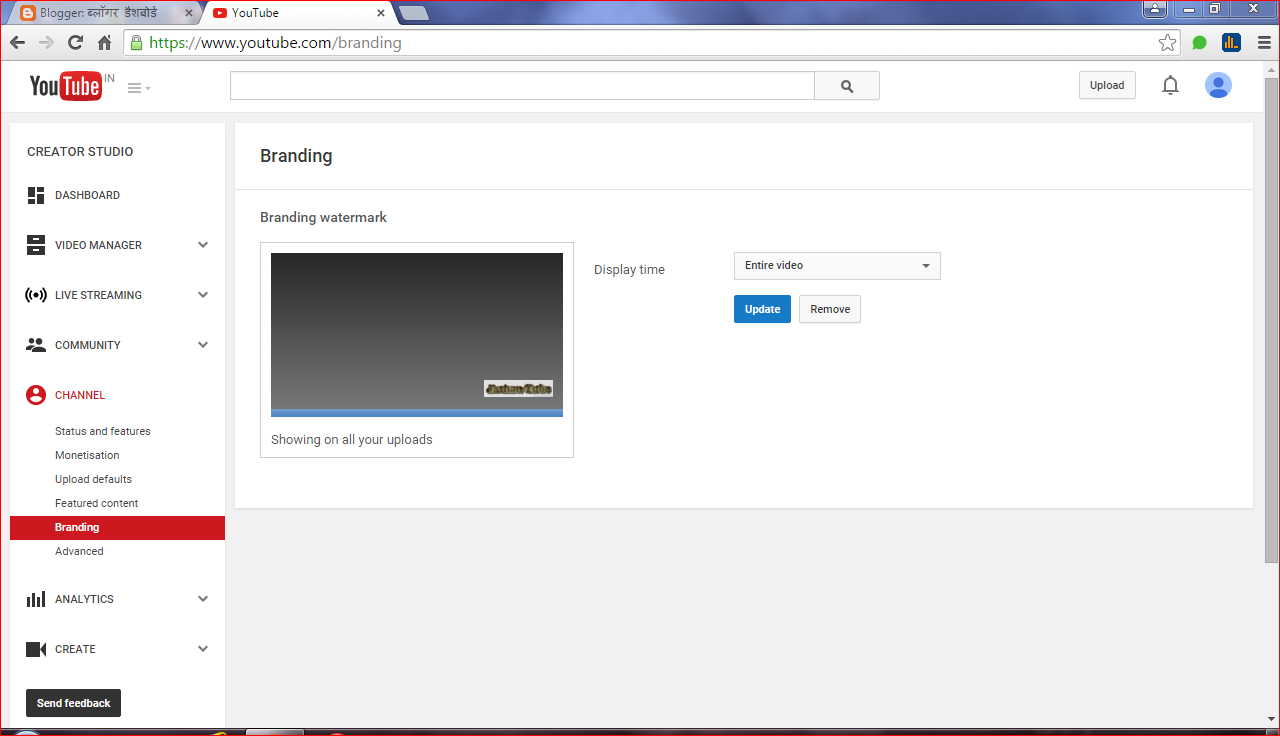The height and width of the screenshot is (736, 1280).
Task: Open the guide menu next to YouTube logo
Action: pyautogui.click(x=139, y=88)
